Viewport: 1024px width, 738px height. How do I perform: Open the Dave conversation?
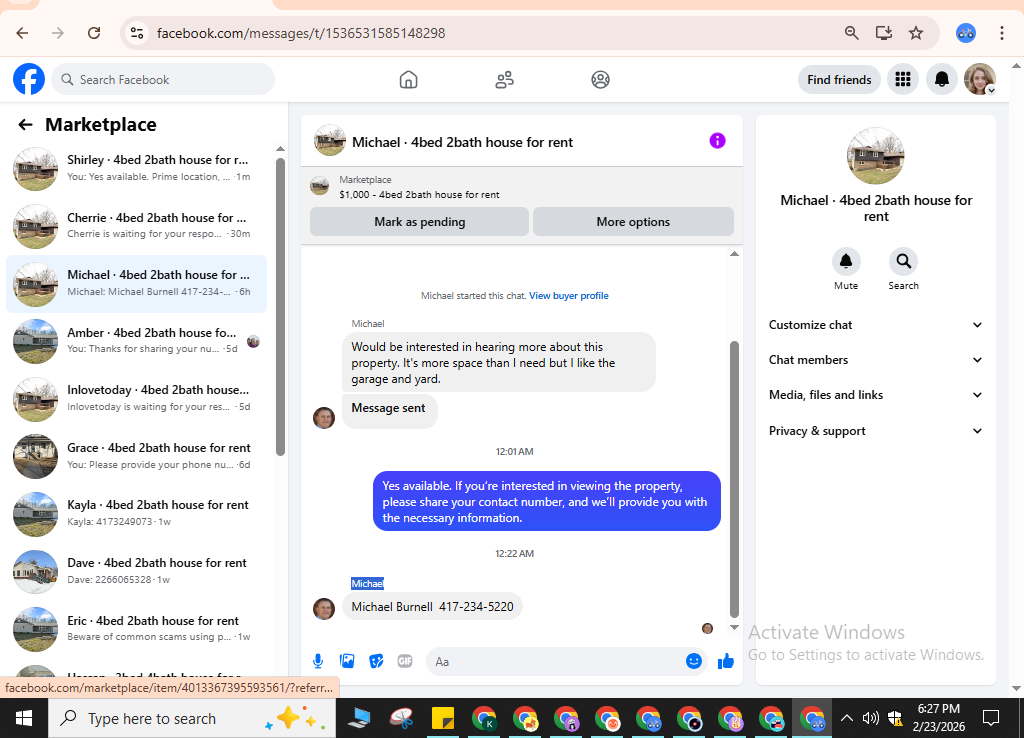pos(136,571)
